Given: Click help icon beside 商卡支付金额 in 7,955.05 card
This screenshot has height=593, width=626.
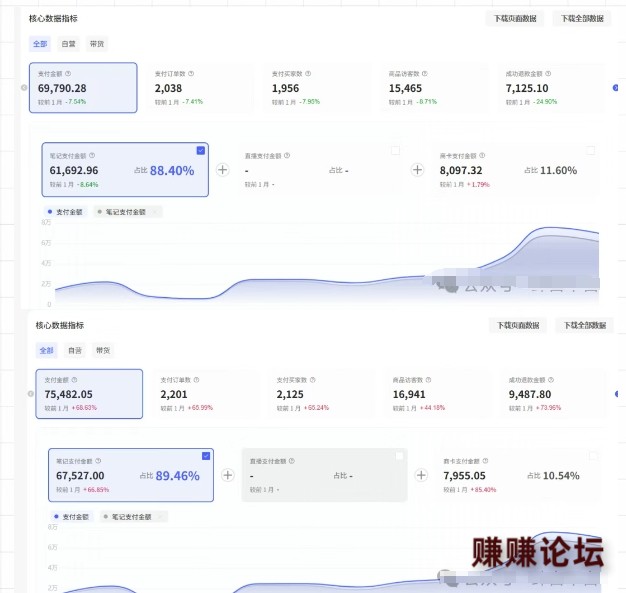Looking at the screenshot, I should 485,461.
